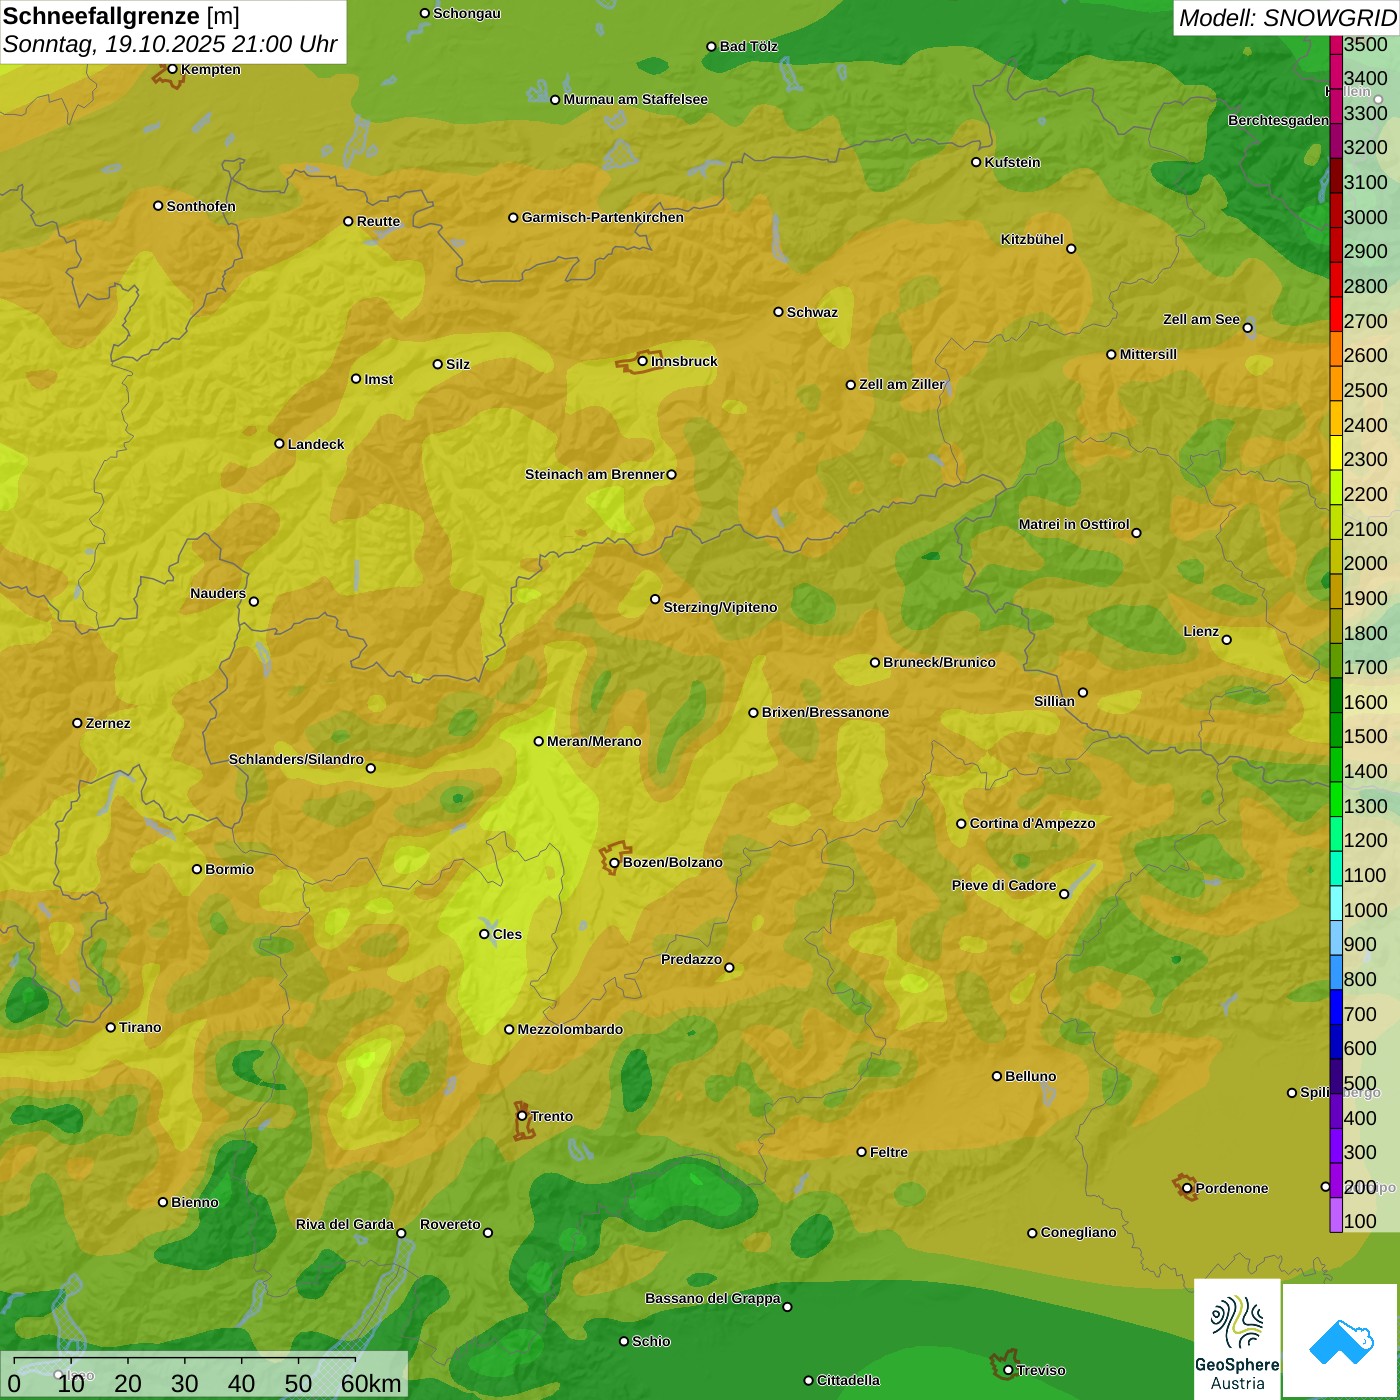
Task: Click the Bienno label
Action: pyautogui.click(x=194, y=1202)
